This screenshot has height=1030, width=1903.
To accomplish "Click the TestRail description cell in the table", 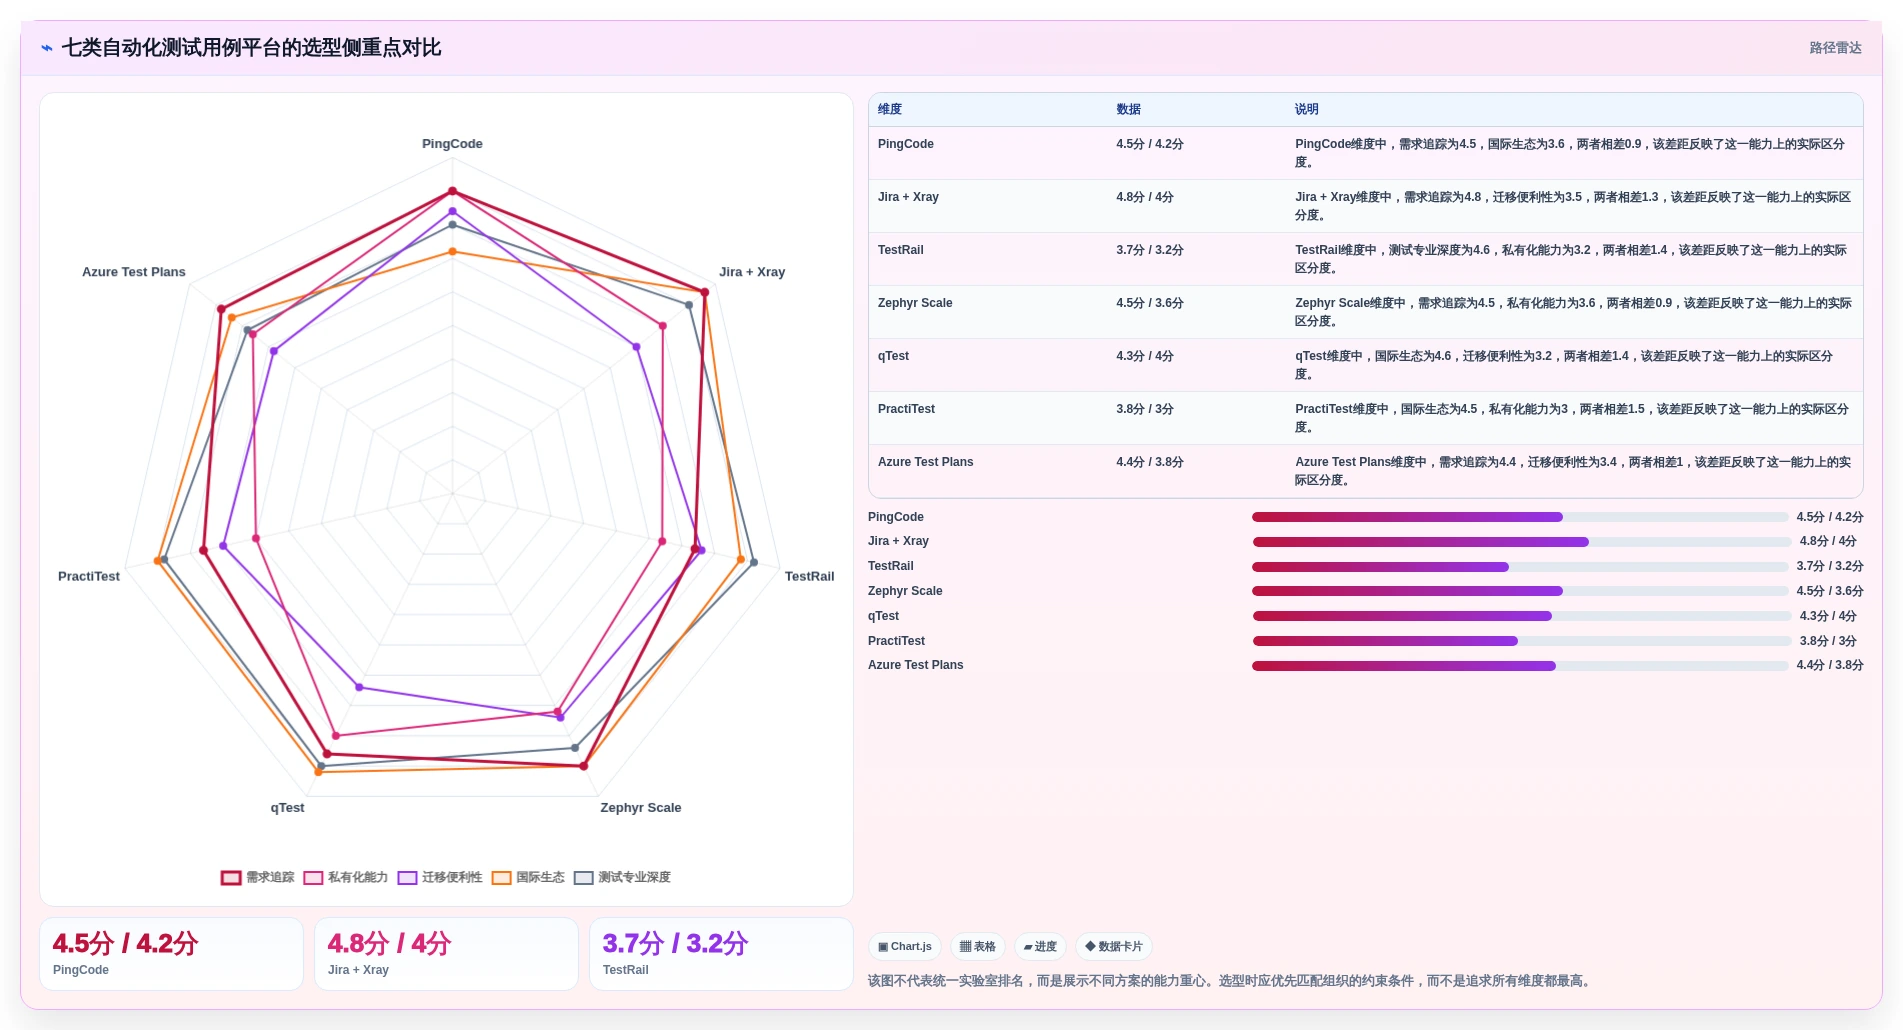I will [1573, 259].
